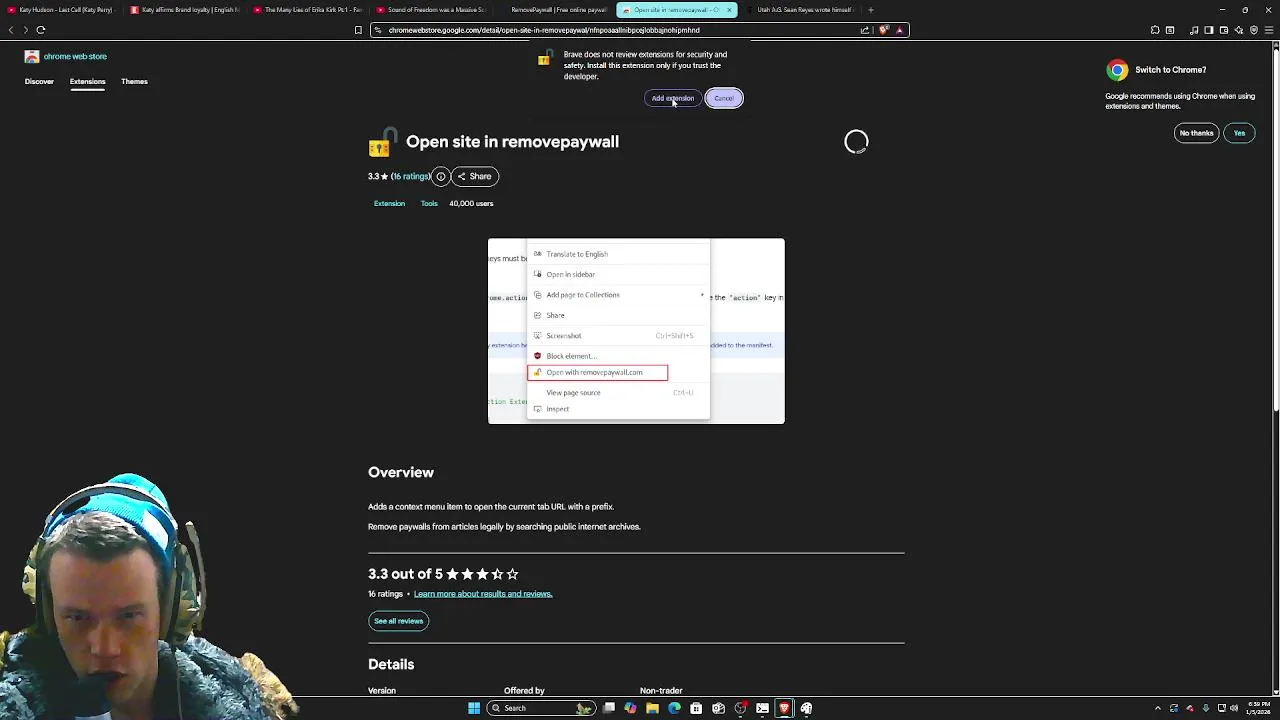Open the Brave playlist music icon

coord(1194,30)
